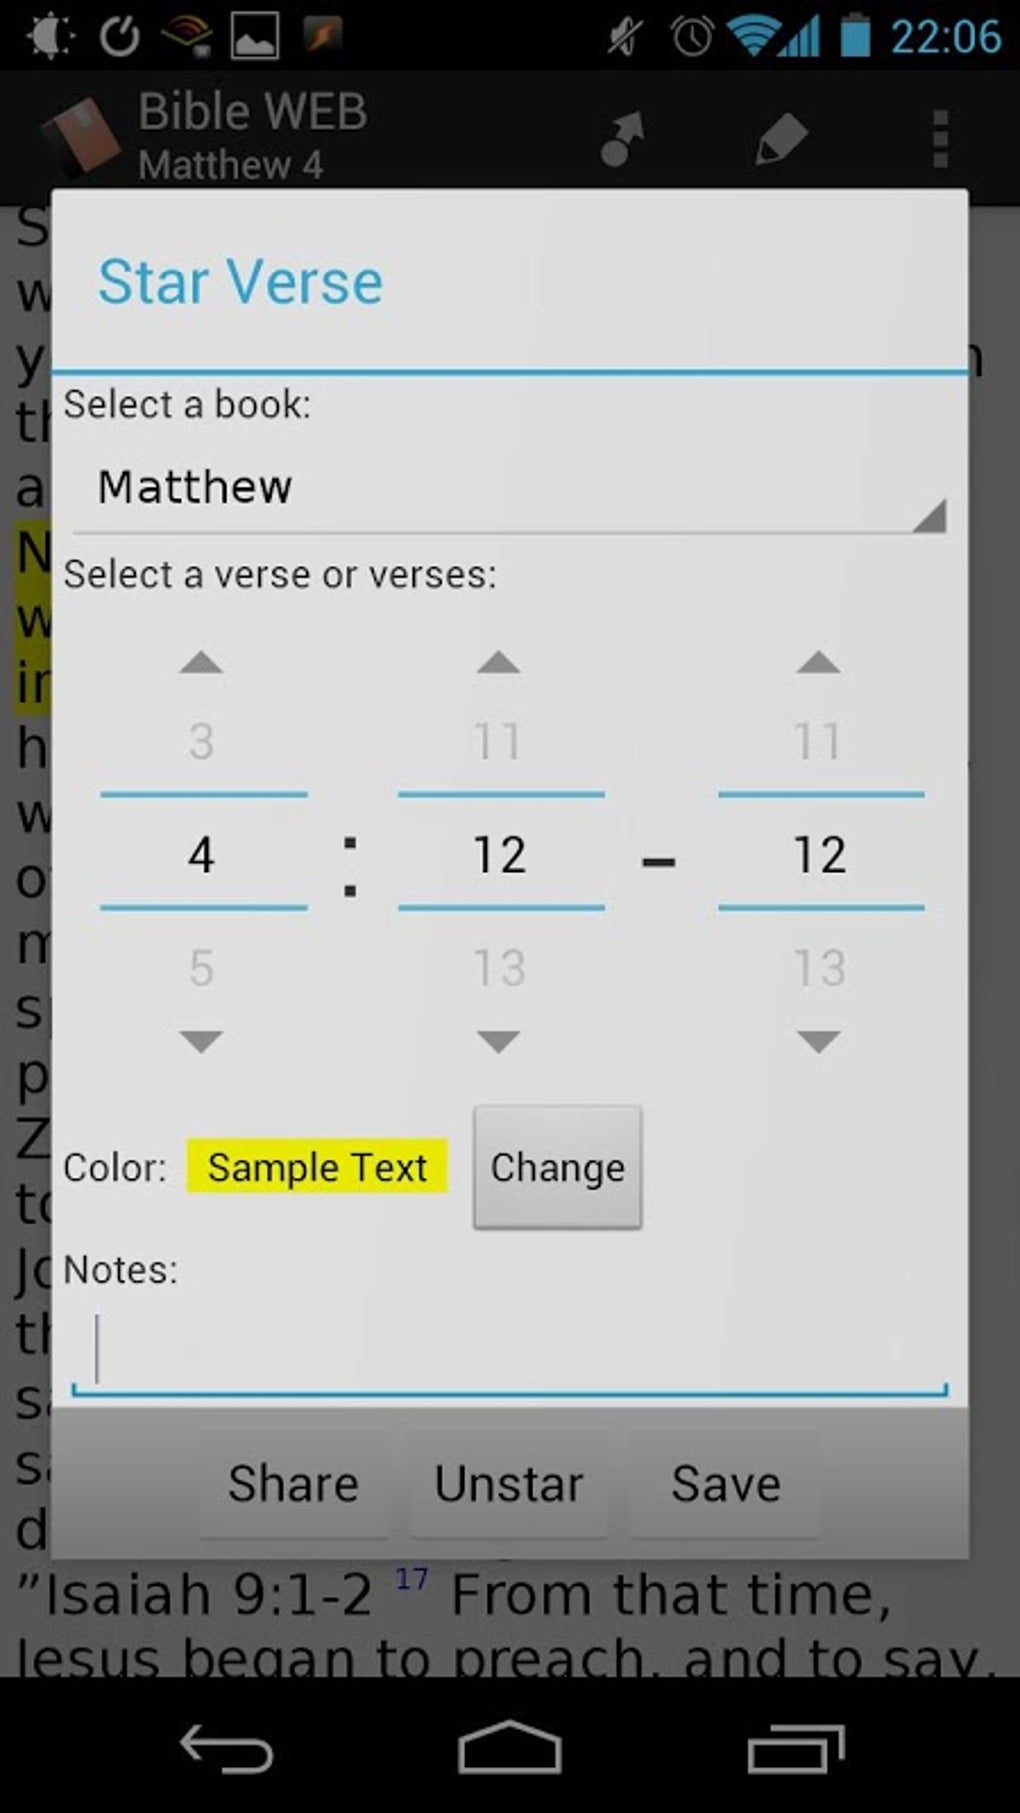
Task: Tap the go-to arrow icon in header
Action: 622,138
